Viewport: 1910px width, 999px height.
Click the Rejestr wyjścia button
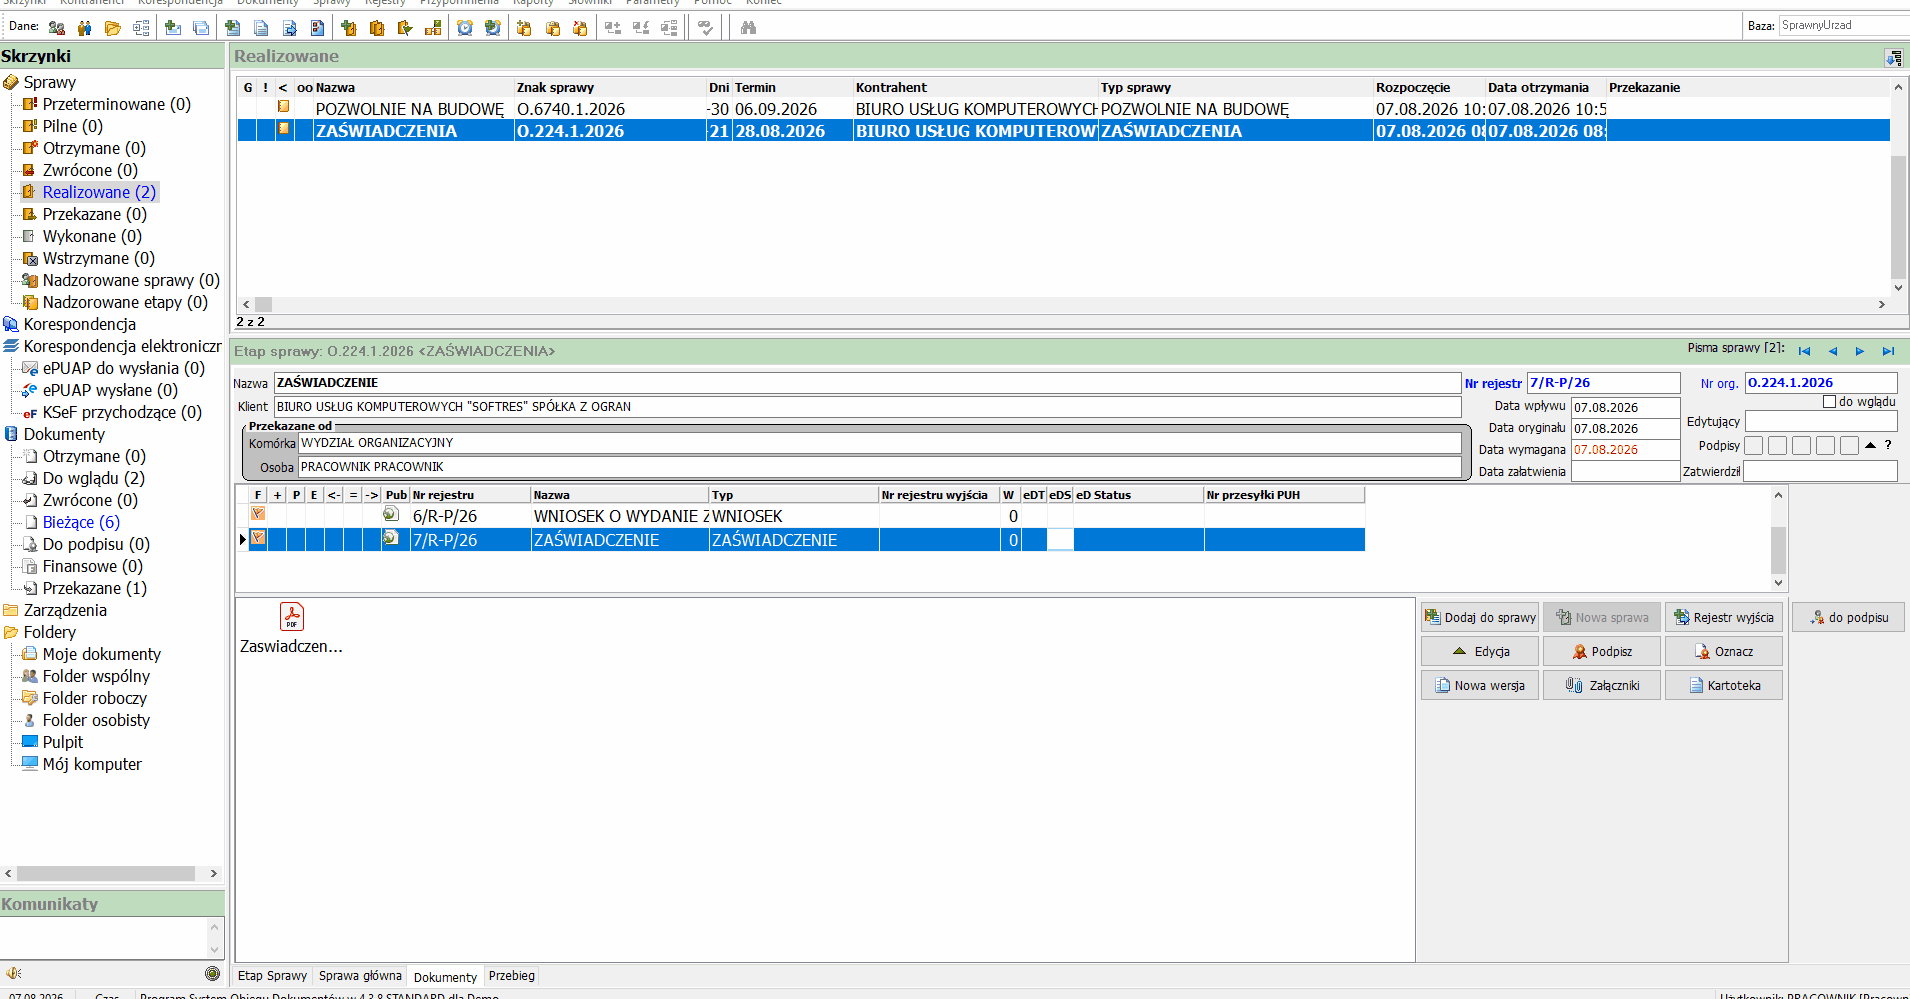click(x=1724, y=617)
